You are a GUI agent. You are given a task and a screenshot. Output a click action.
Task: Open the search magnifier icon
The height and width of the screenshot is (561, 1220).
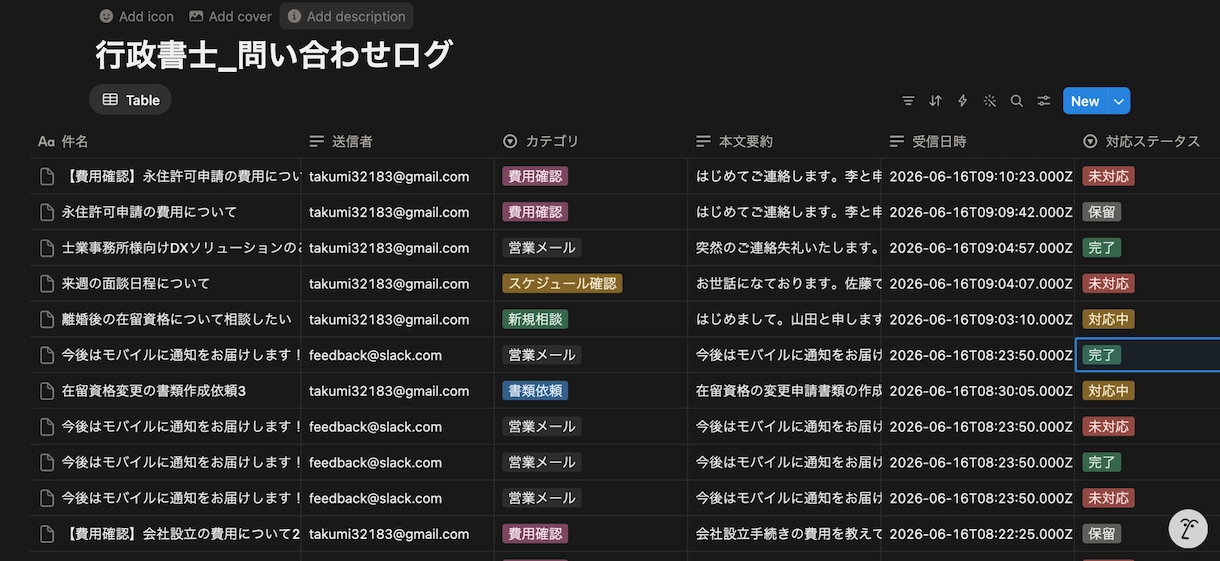point(1016,101)
